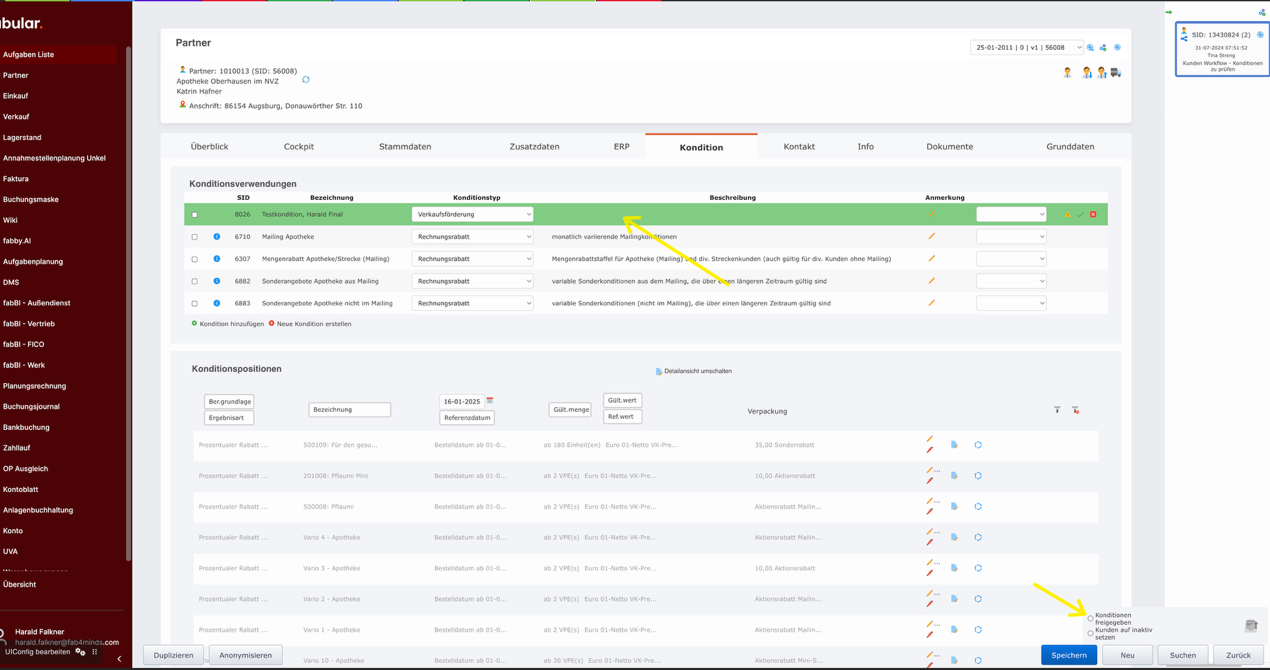Open Faktura in the sidebar menu
Viewport: 1270px width, 670px height.
pos(16,179)
